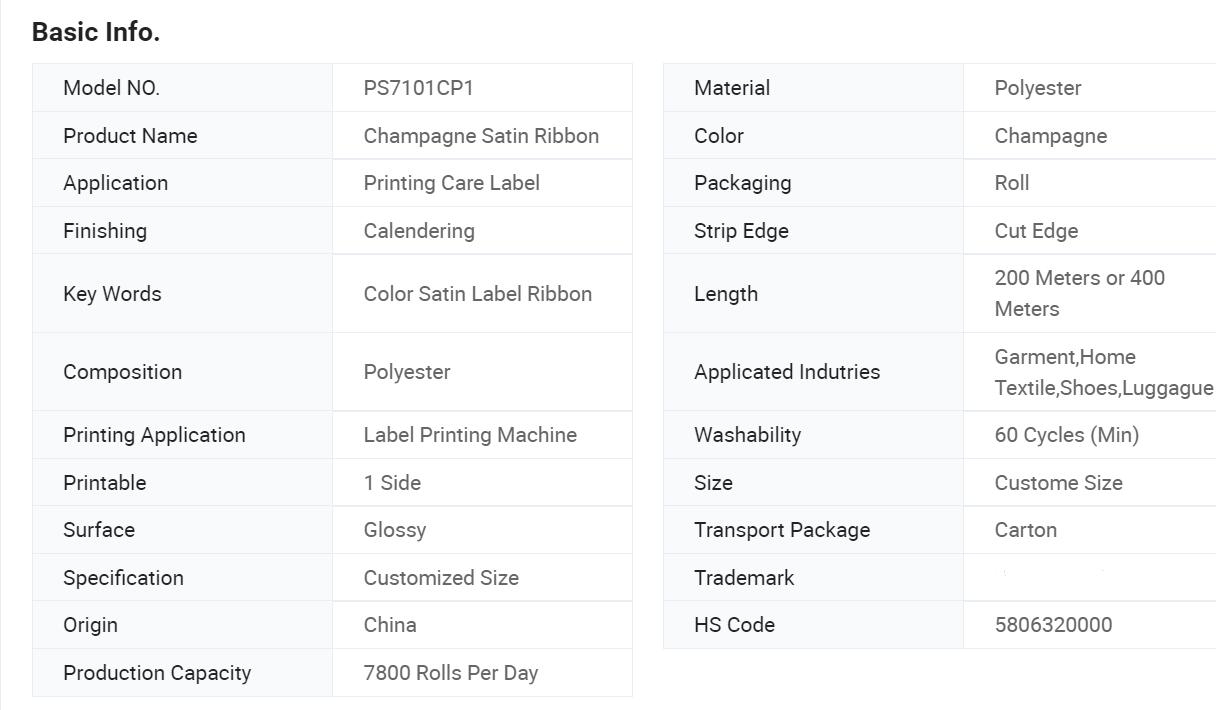Click the Origin China value
1216x710 pixels.
point(390,625)
